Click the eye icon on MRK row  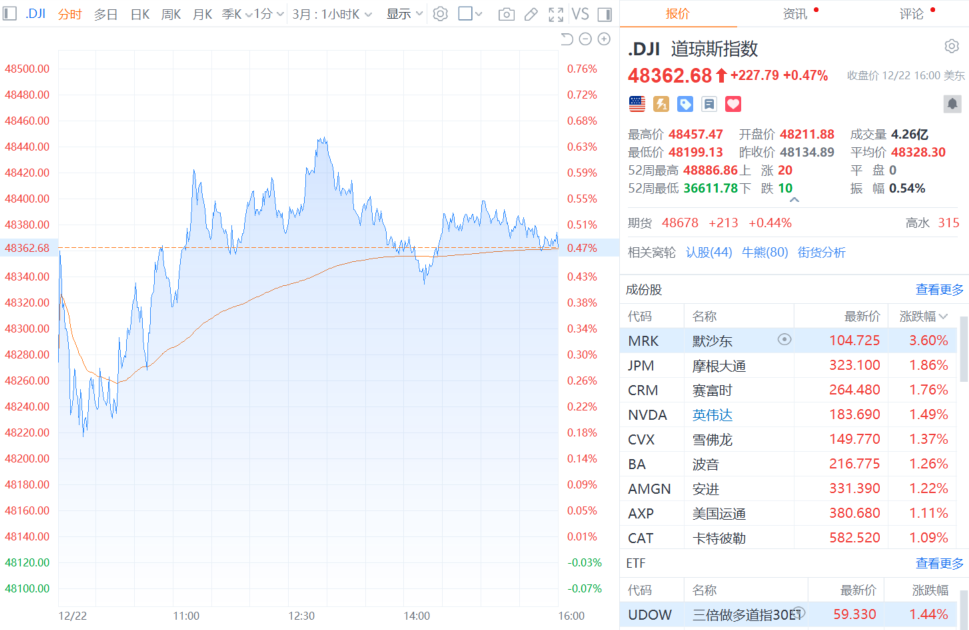(784, 339)
